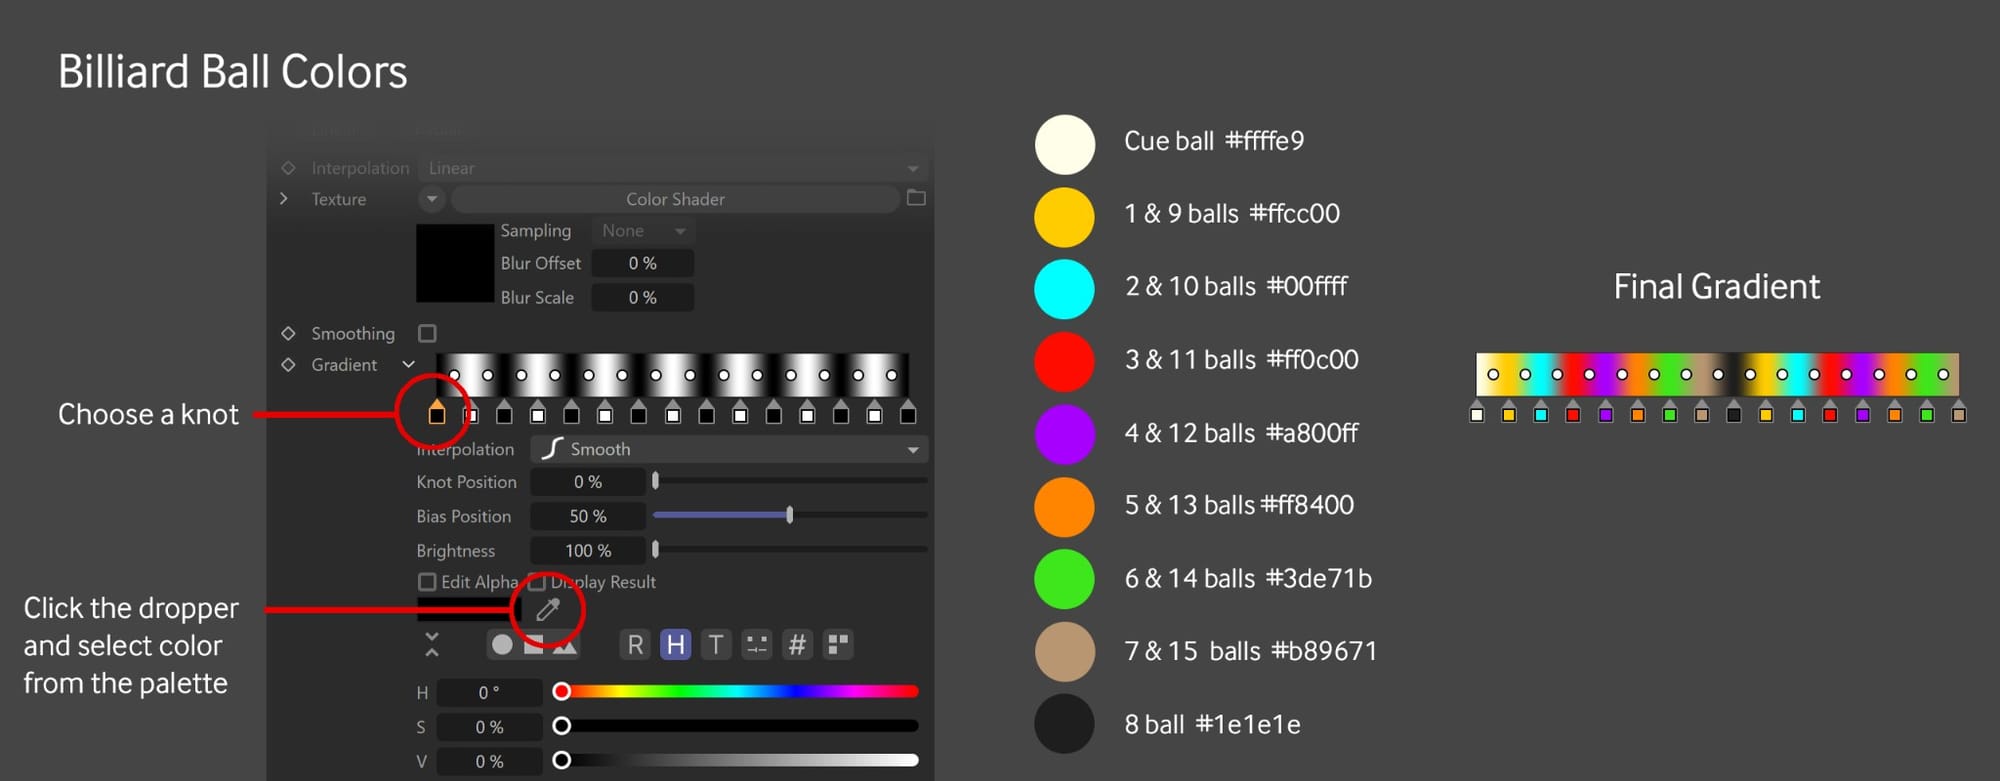The height and width of the screenshot is (781, 2000).
Task: Click the V 0 % value field
Action: click(489, 761)
